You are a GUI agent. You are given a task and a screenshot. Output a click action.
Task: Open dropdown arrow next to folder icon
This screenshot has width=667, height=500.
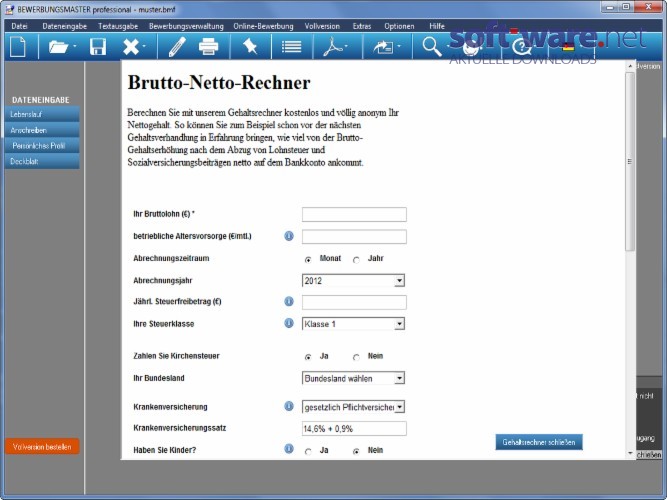click(x=74, y=46)
